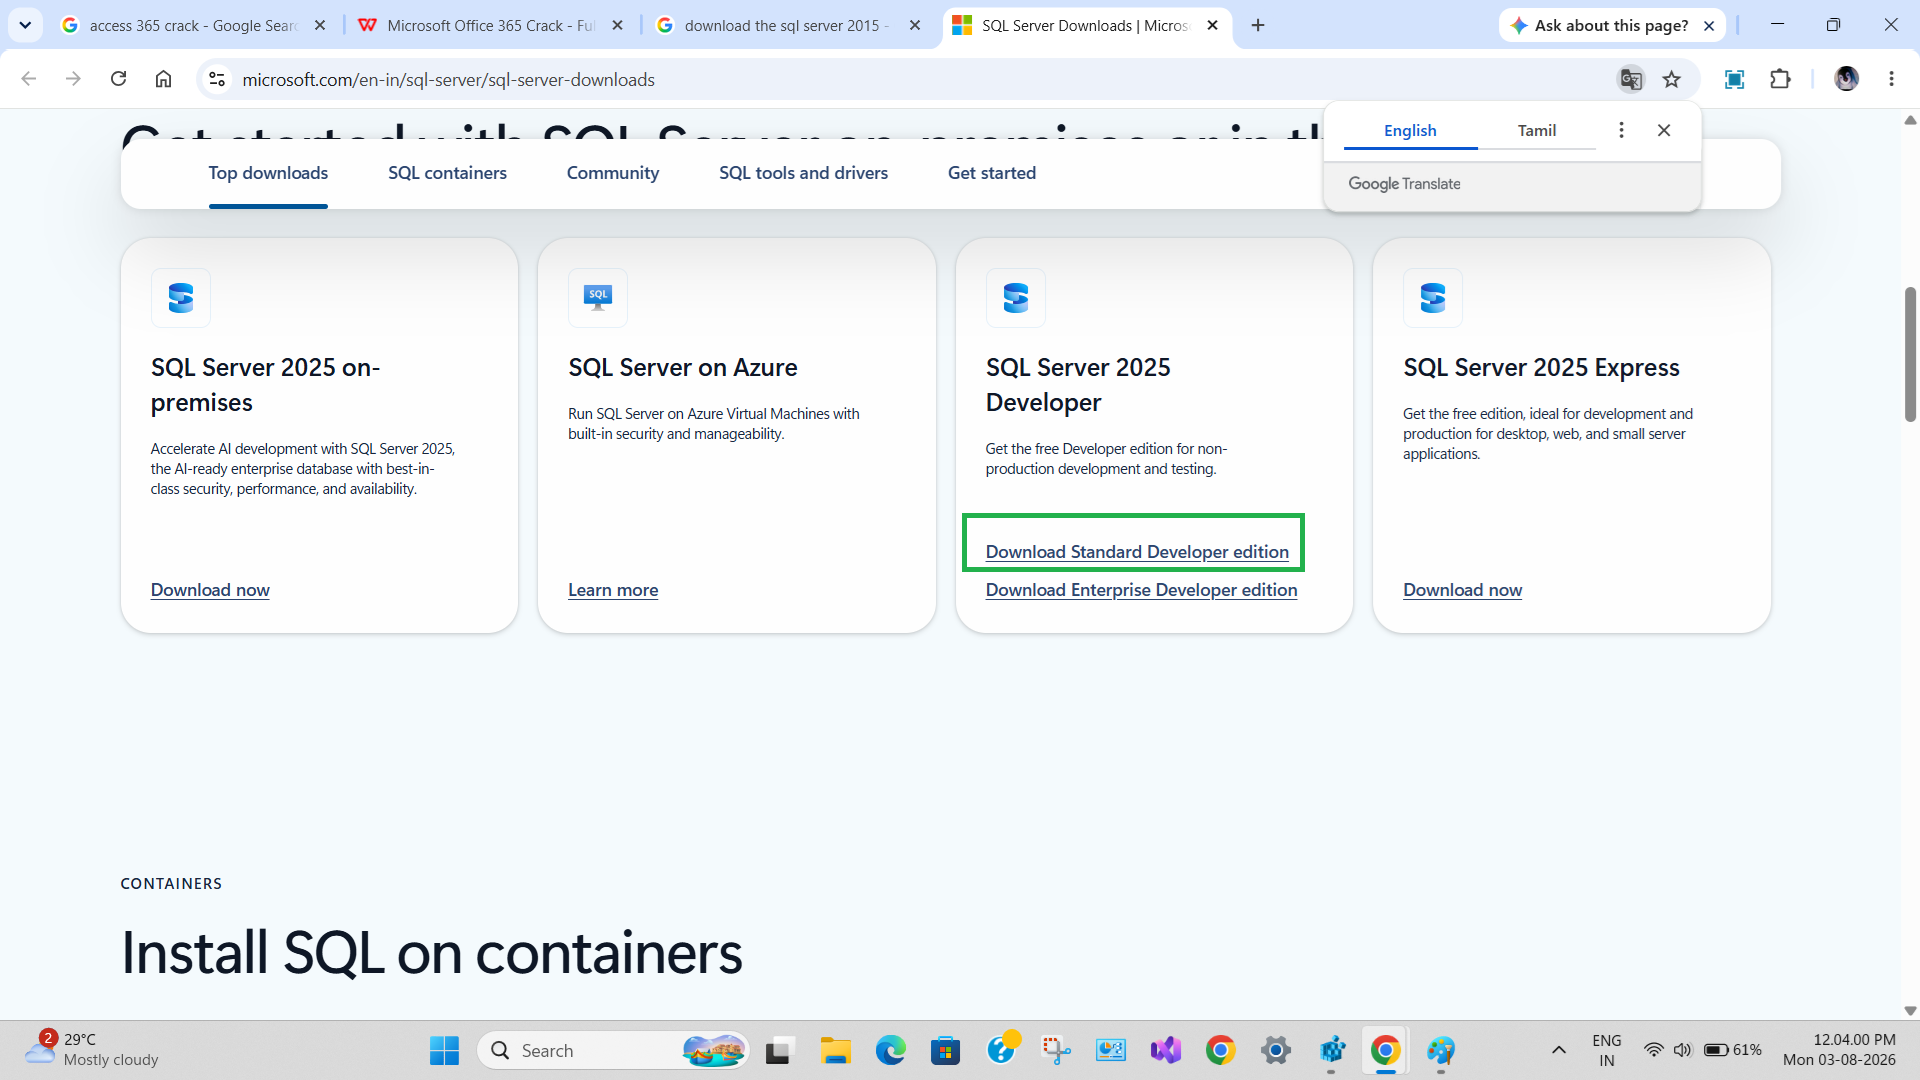
Task: Close the 'access 365 crack' tab
Action: pos(320,25)
